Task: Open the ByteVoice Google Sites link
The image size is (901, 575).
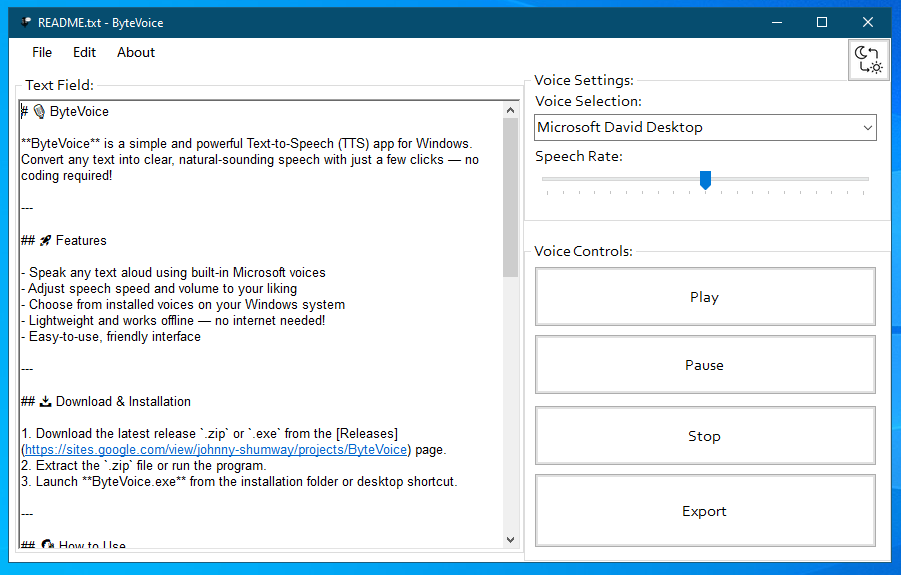Action: 216,450
